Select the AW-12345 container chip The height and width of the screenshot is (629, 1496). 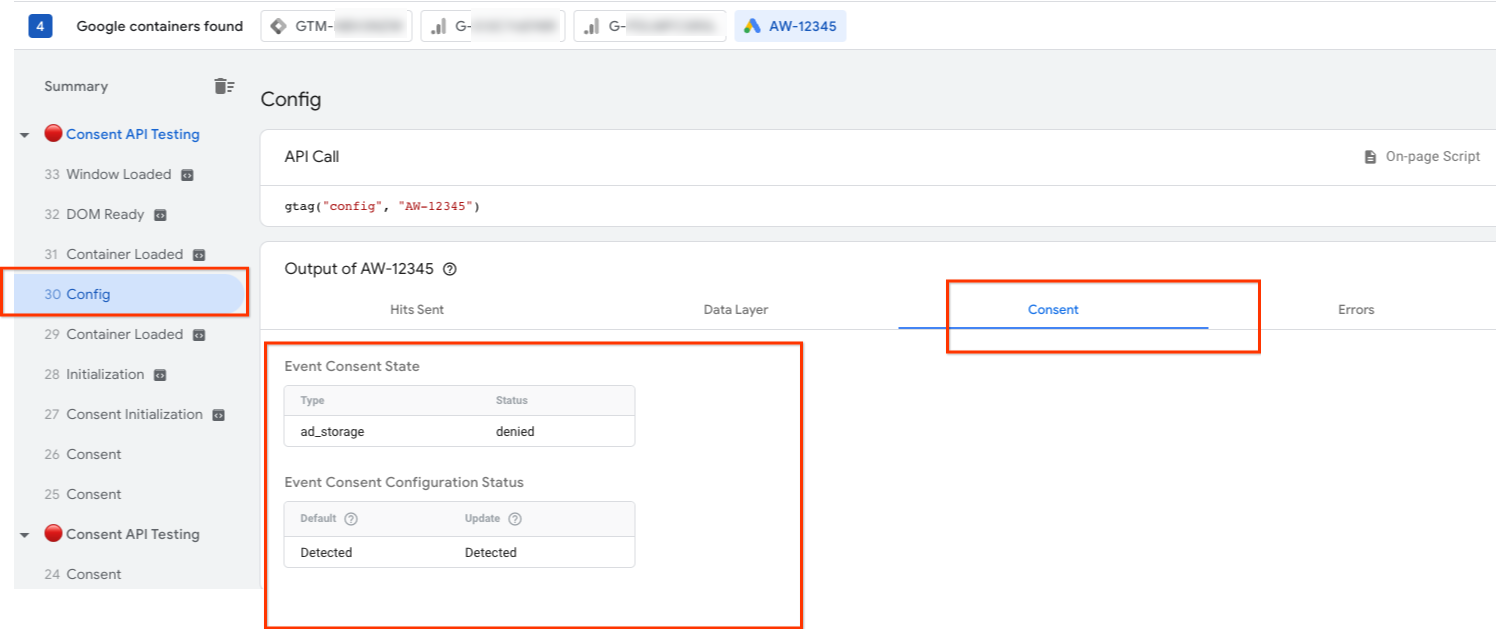pyautogui.click(x=790, y=27)
